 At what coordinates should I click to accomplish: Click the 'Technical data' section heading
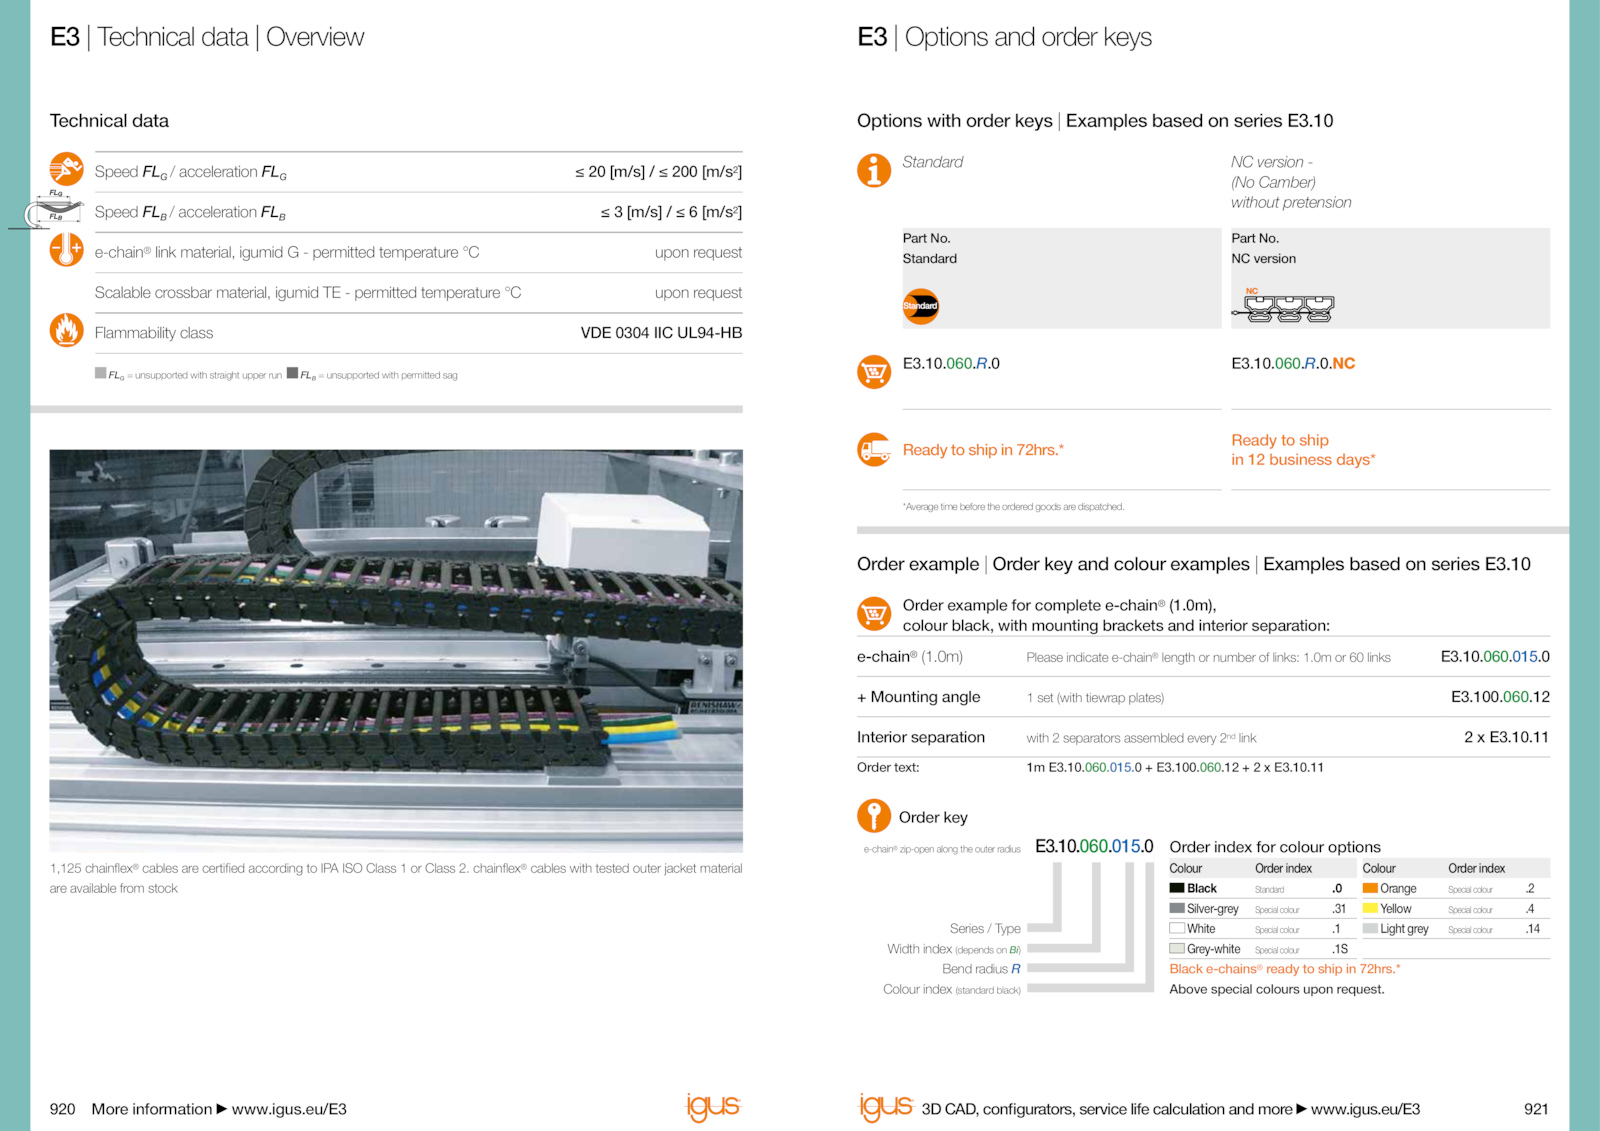point(109,121)
